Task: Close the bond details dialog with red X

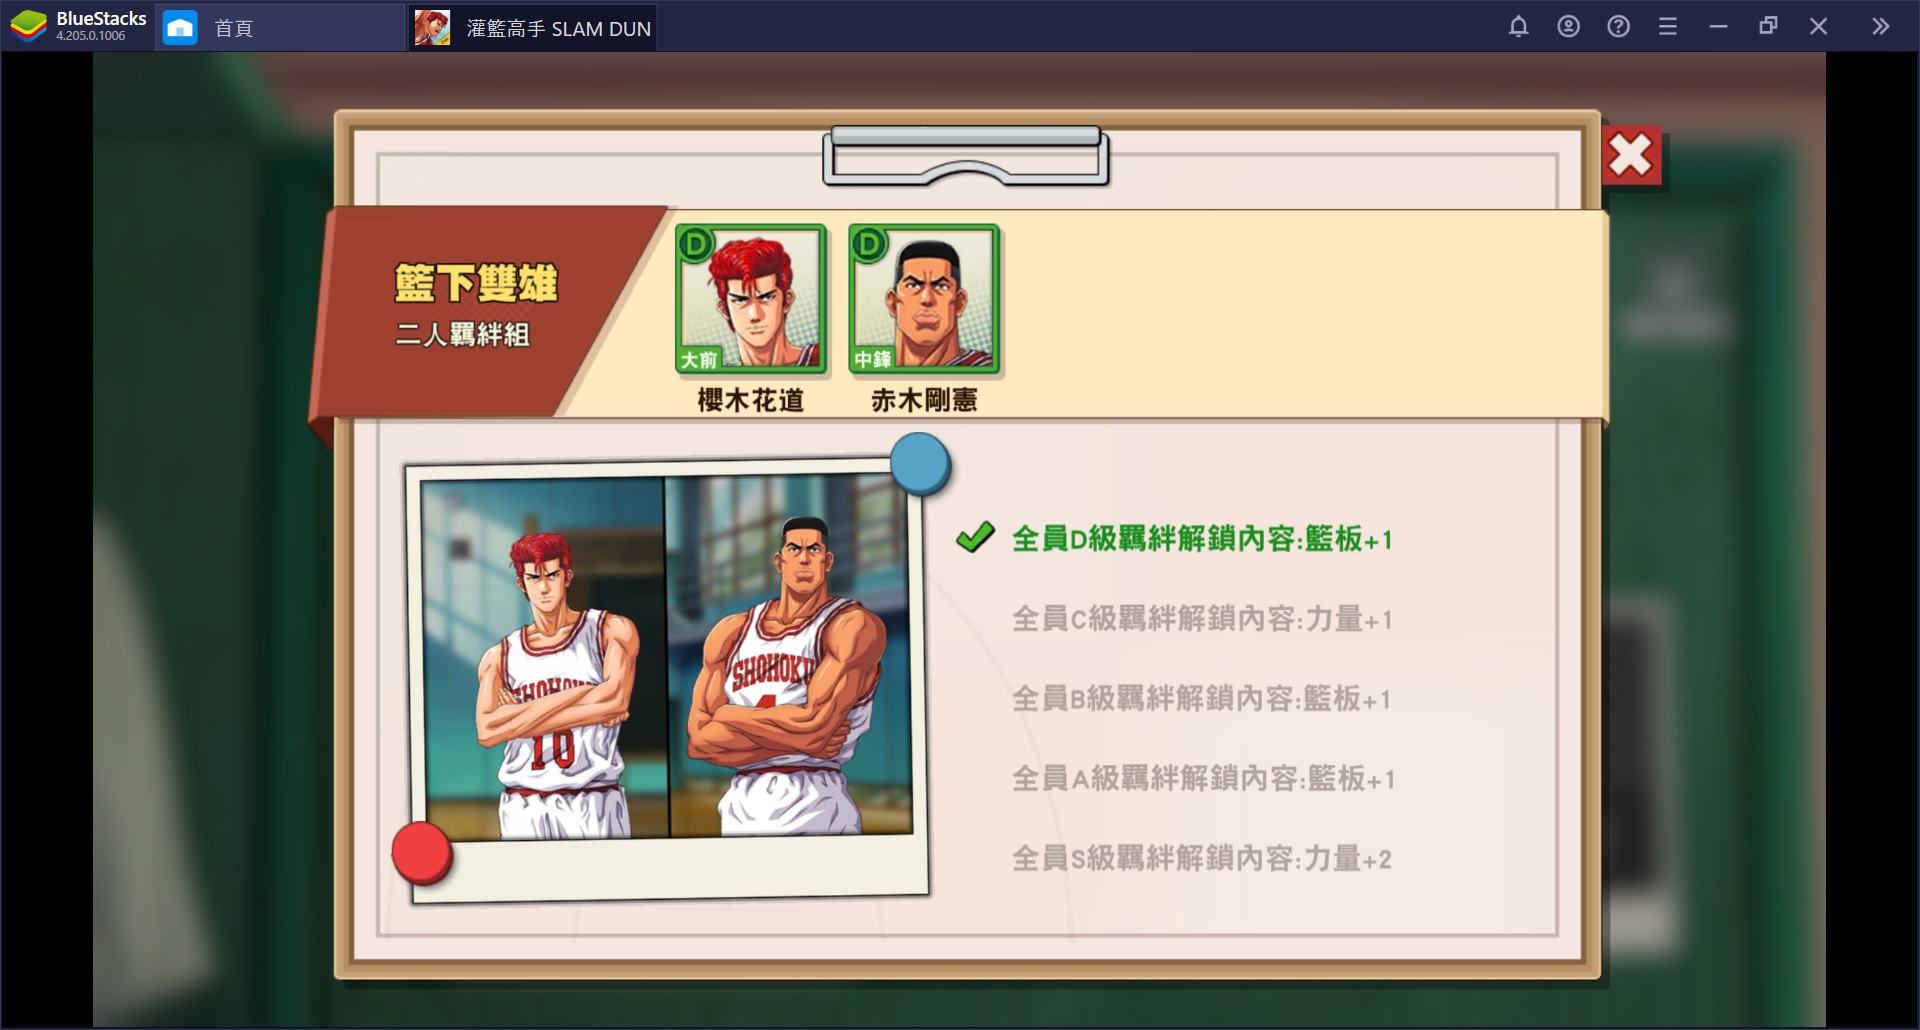Action: pos(1631,156)
